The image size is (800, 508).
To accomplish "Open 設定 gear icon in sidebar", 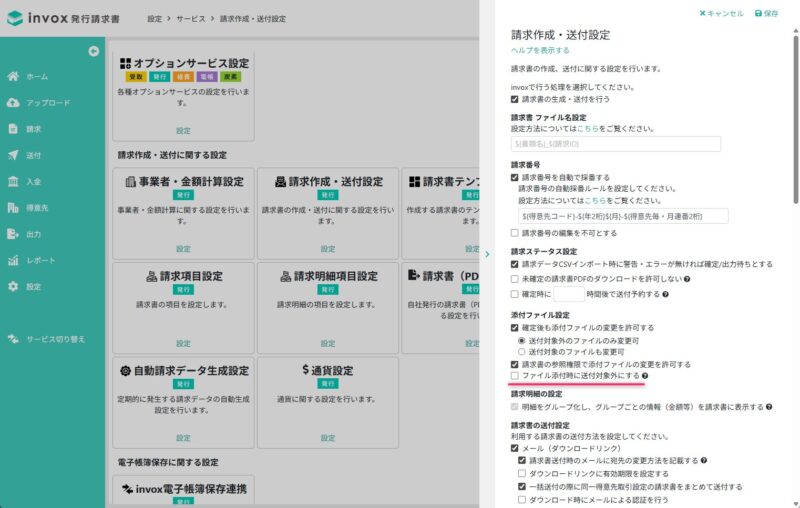I will (13, 287).
